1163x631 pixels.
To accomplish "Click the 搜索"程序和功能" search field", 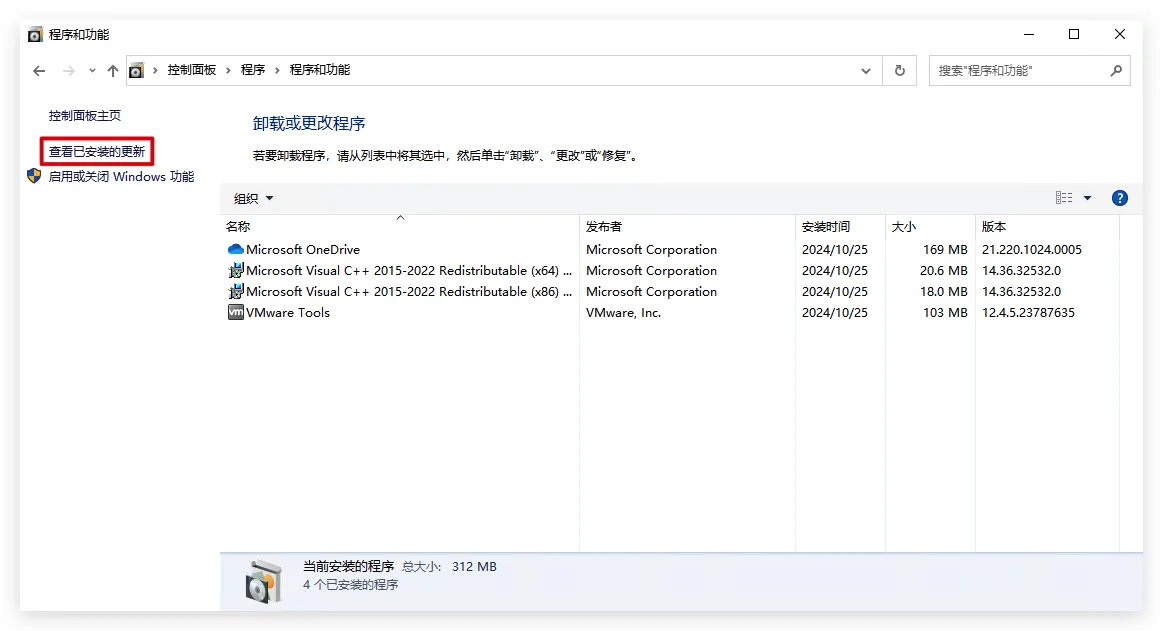I will point(1020,71).
